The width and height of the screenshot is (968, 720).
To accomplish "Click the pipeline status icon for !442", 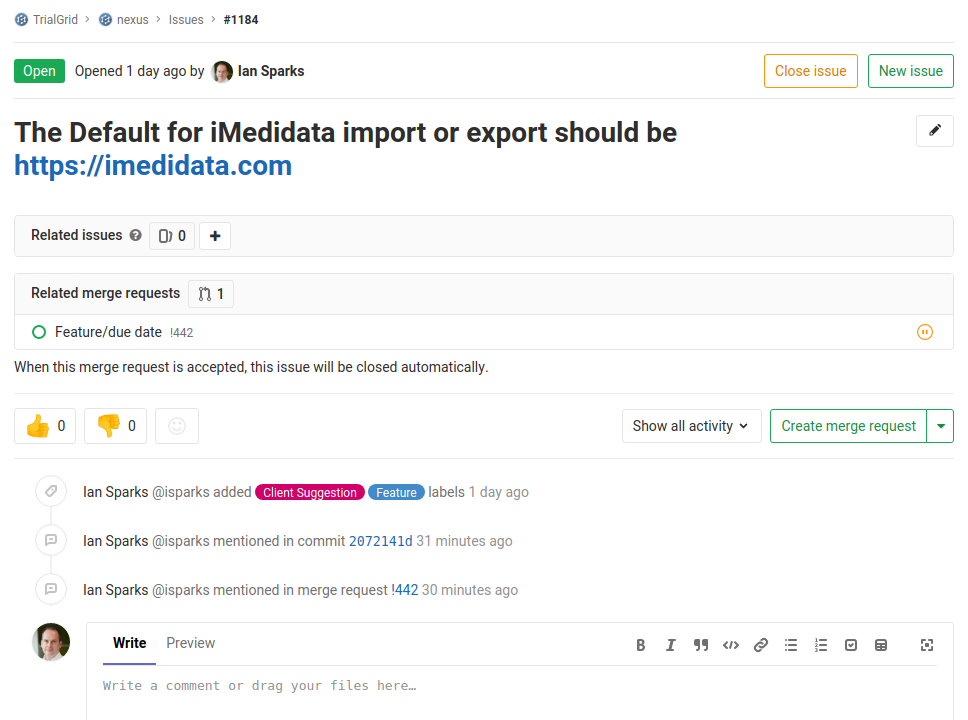I will pyautogui.click(x=925, y=332).
